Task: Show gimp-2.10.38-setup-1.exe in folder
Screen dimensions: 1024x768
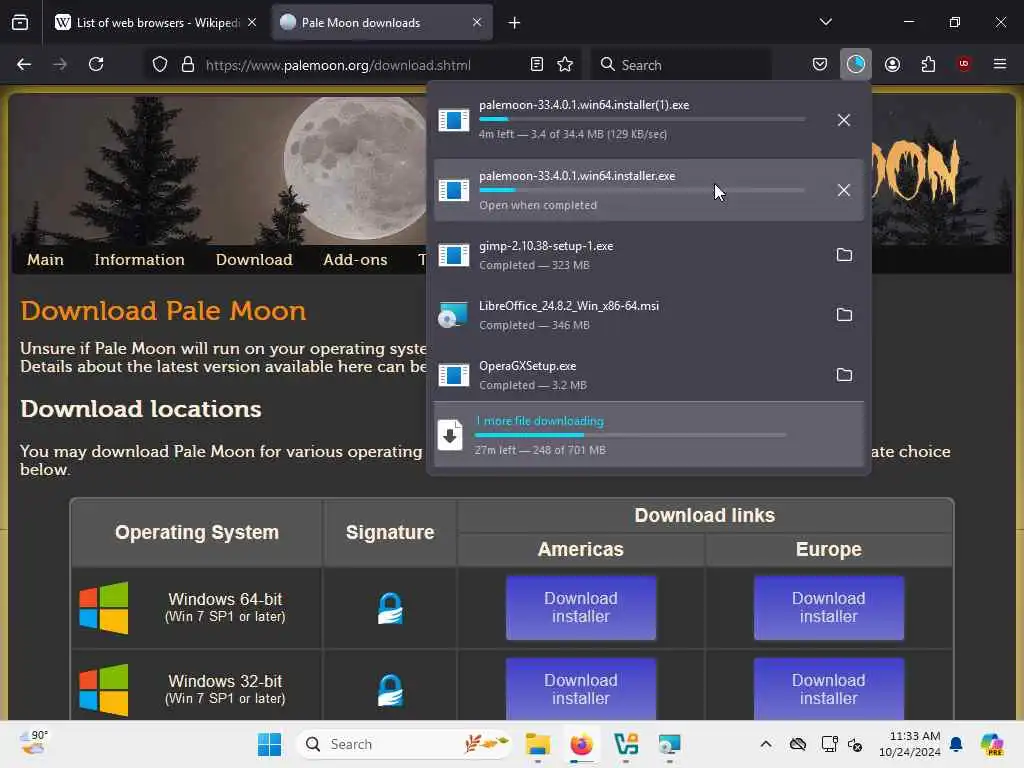Action: pyautogui.click(x=844, y=255)
